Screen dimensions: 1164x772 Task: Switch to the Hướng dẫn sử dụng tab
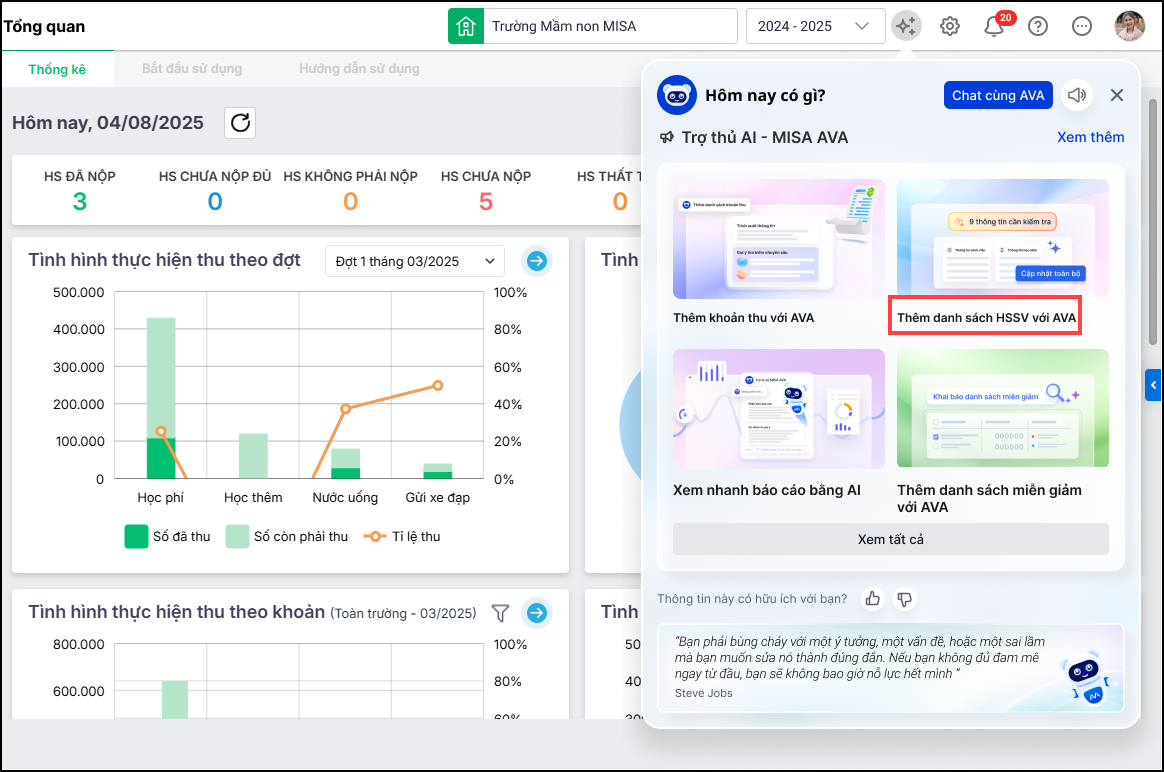pyautogui.click(x=359, y=69)
